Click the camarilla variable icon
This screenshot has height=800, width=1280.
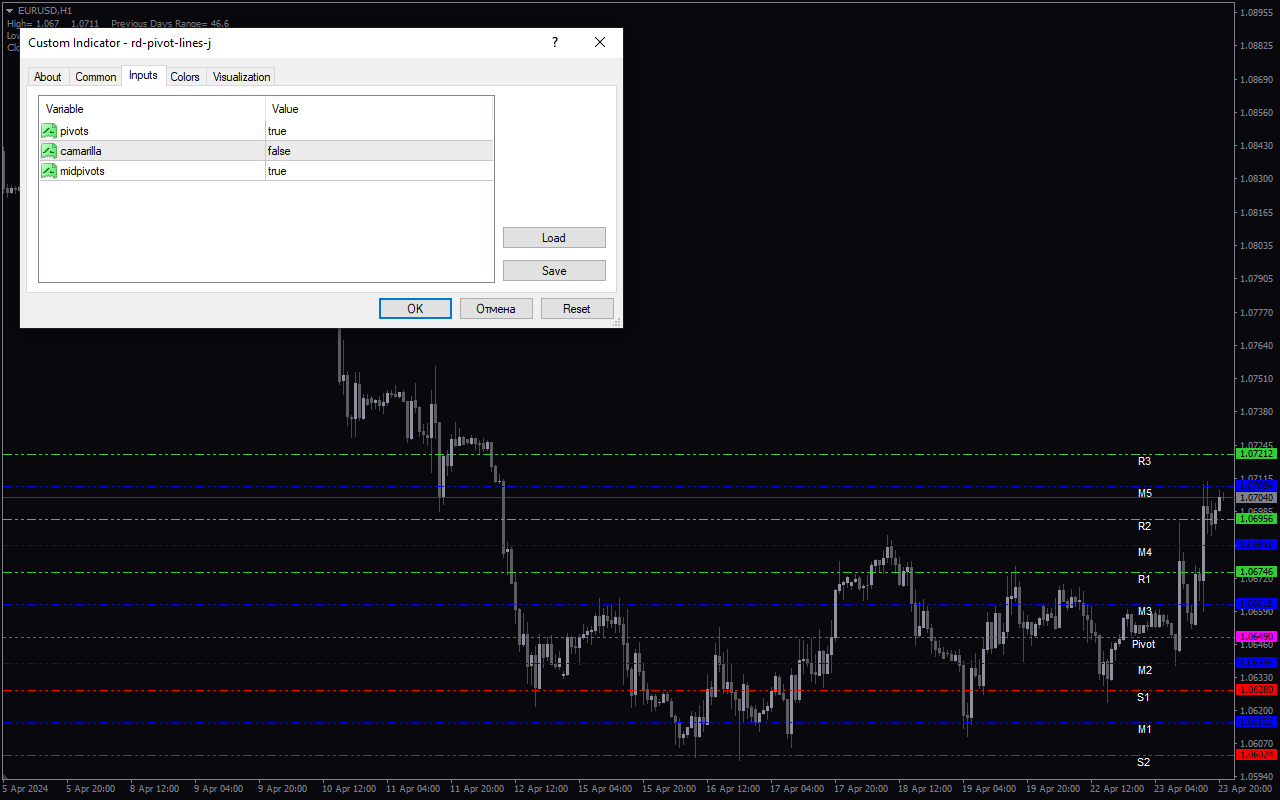click(x=48, y=151)
